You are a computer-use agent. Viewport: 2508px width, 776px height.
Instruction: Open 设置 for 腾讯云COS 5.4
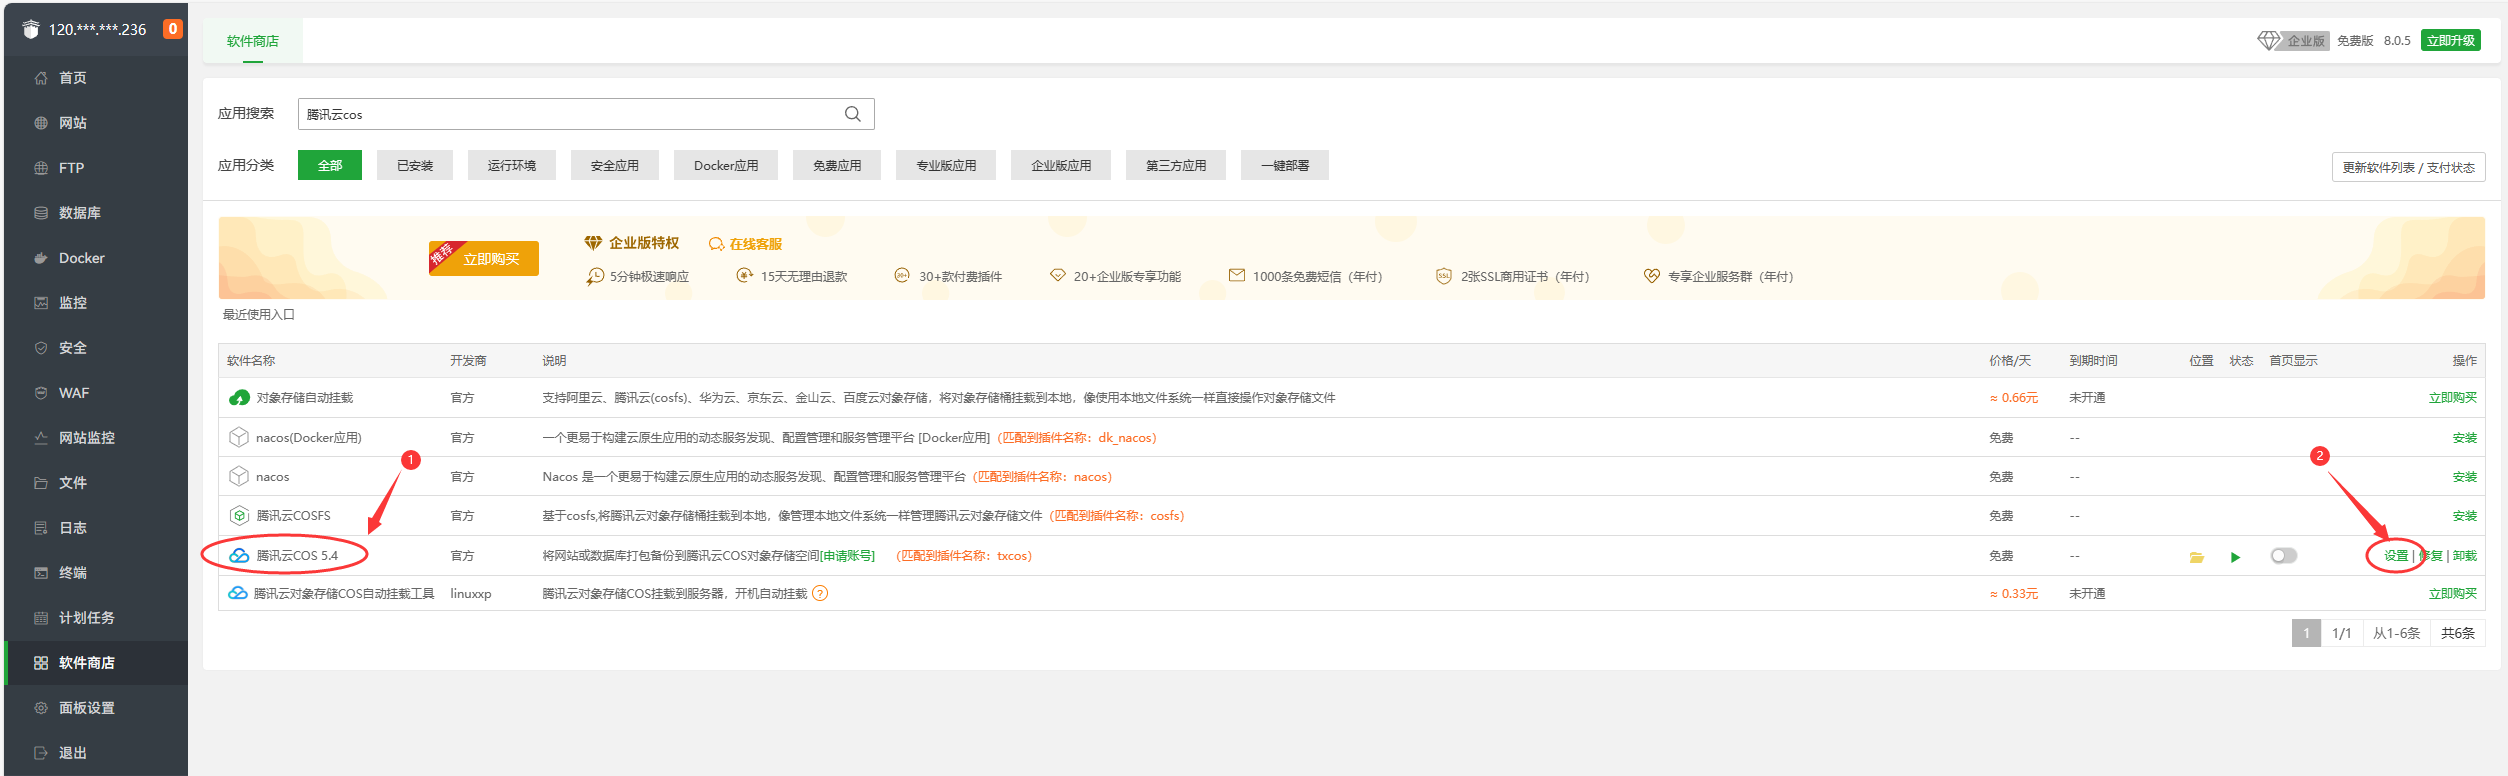click(2396, 556)
